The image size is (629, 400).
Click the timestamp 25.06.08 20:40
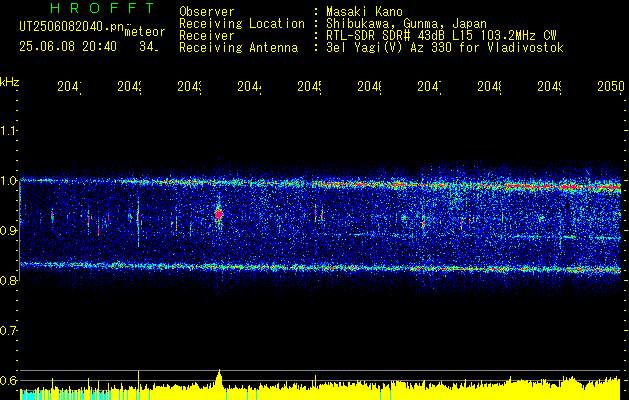pyautogui.click(x=68, y=47)
